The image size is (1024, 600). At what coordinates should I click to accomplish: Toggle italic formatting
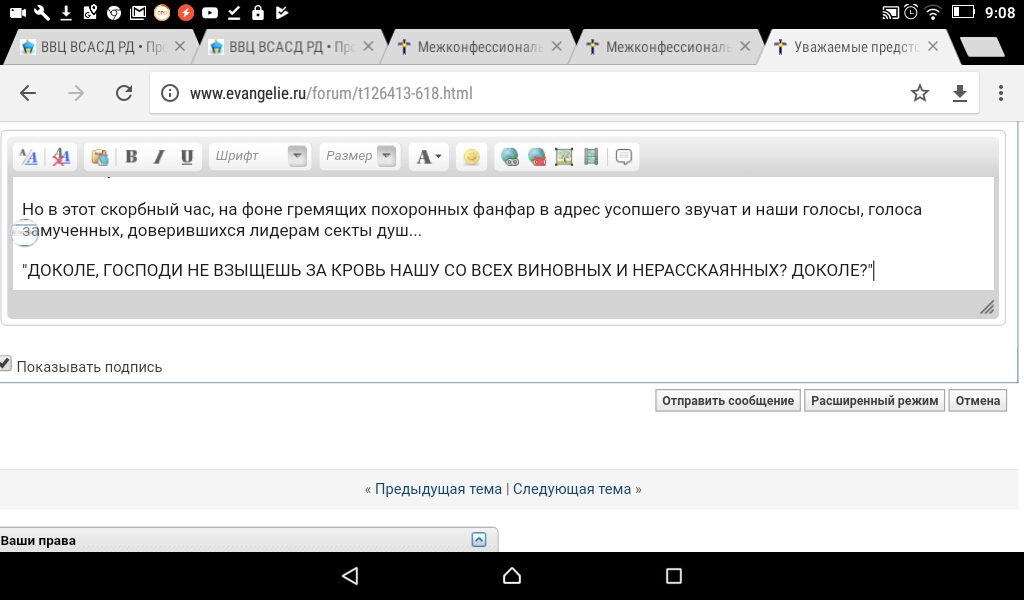tap(158, 157)
